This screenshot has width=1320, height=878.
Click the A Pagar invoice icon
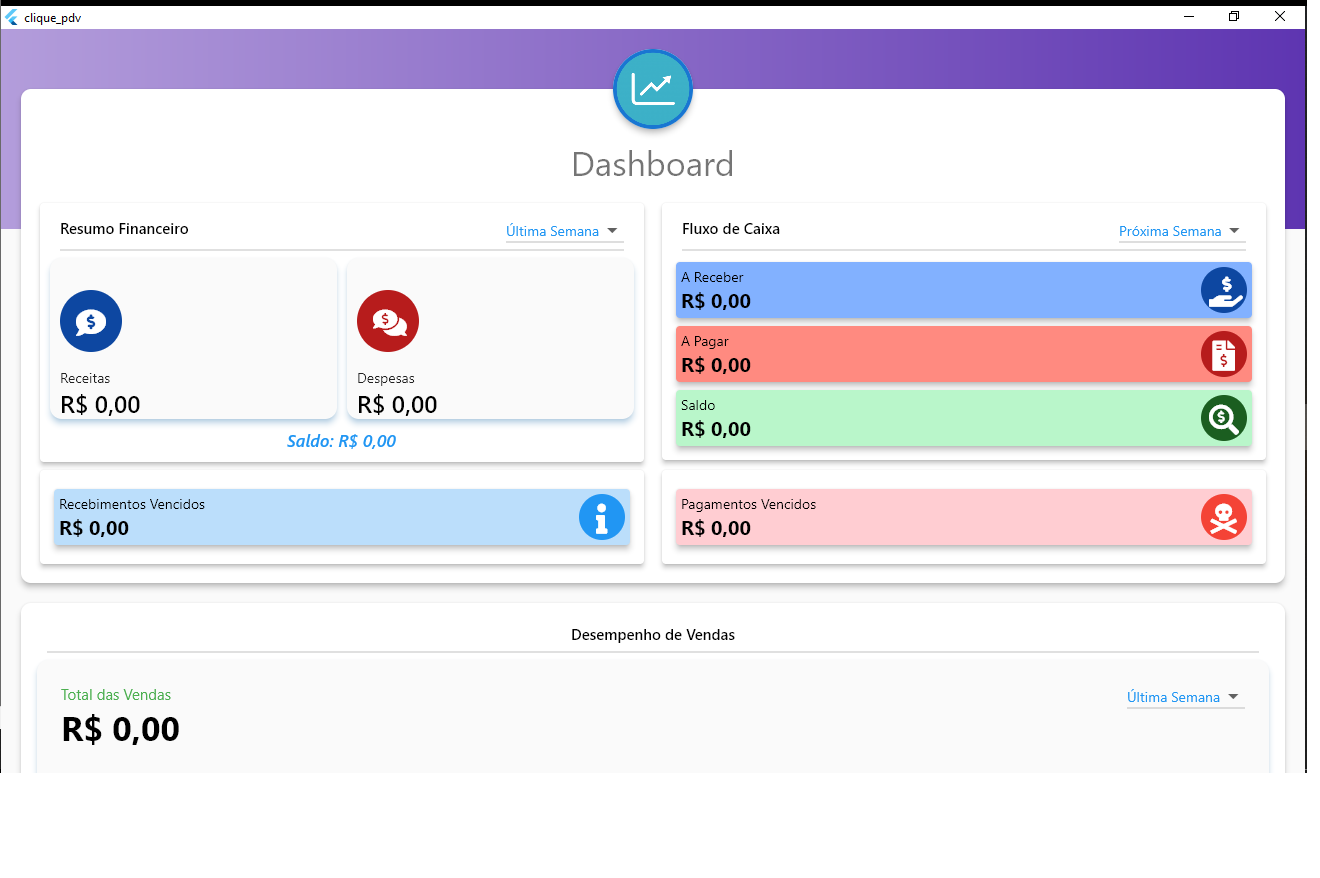point(1224,354)
